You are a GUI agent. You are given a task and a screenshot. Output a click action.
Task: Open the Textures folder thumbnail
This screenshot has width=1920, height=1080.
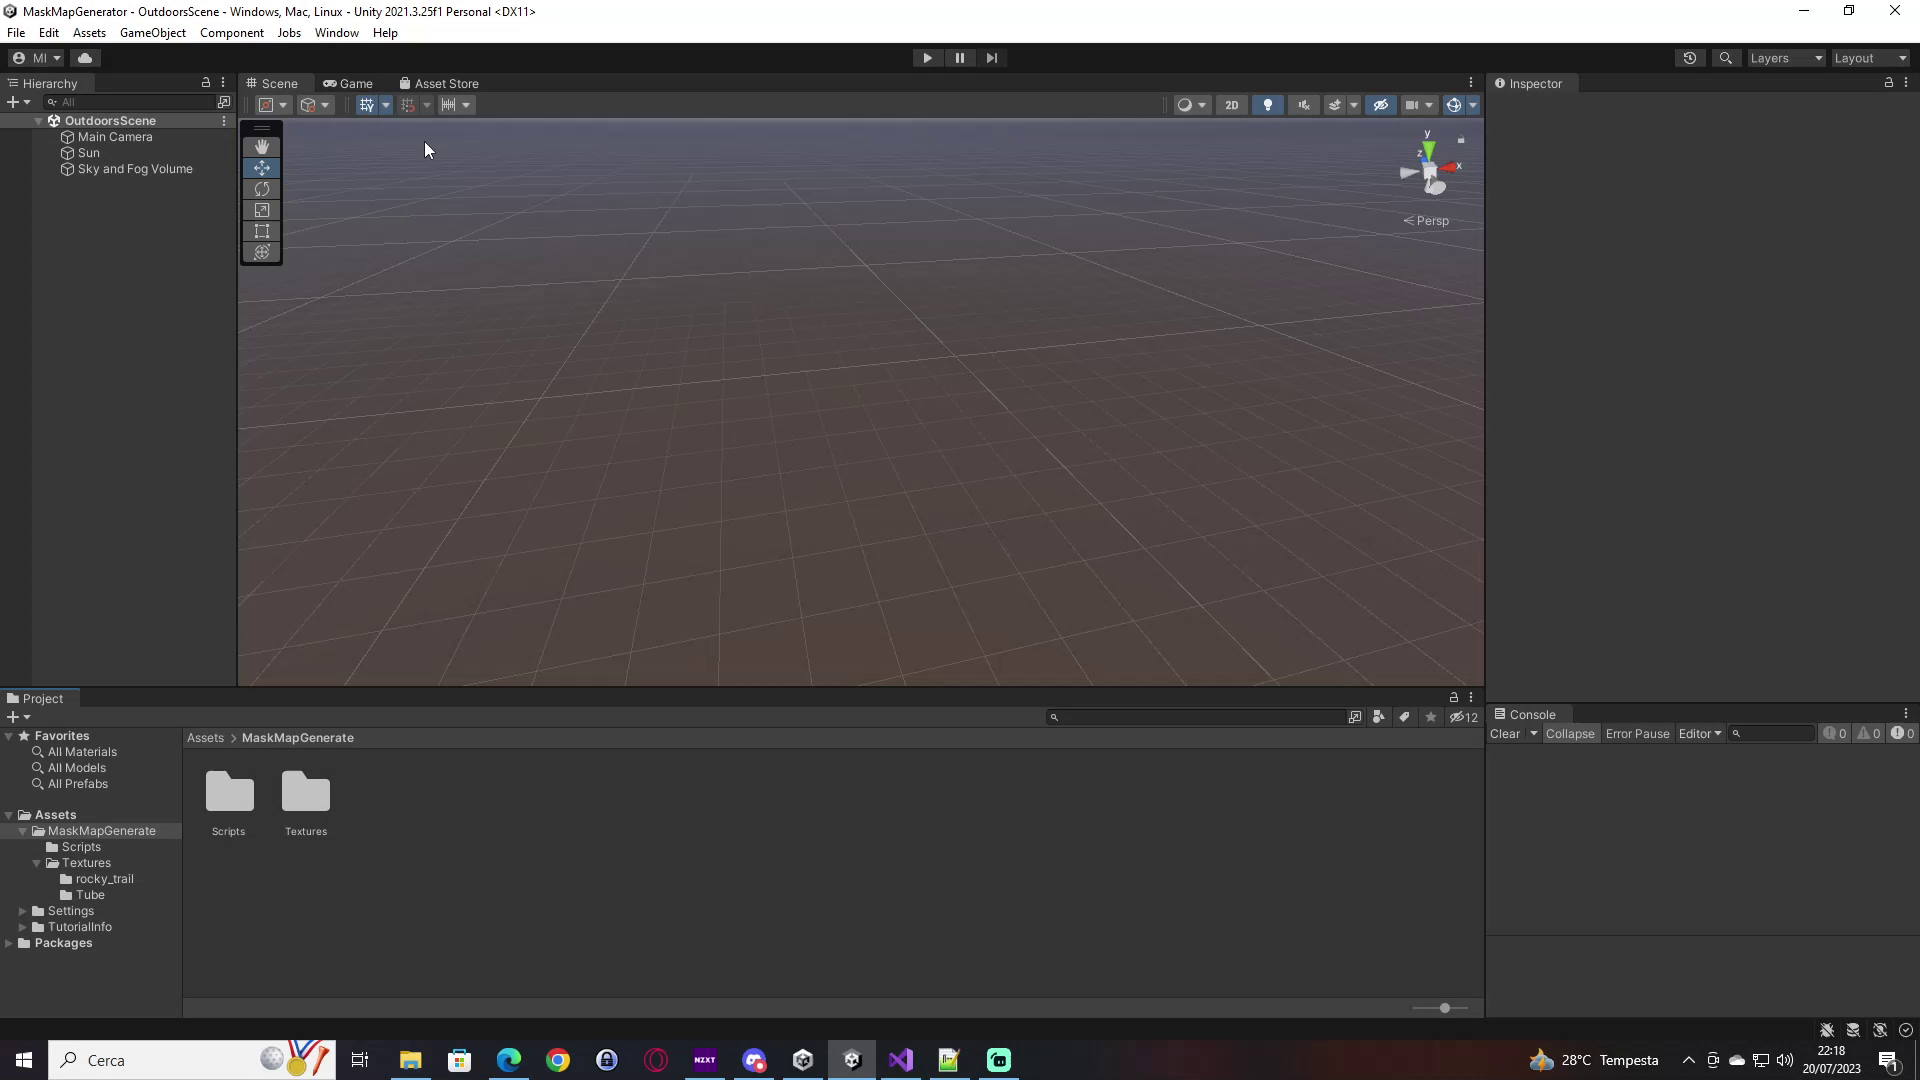[306, 802]
